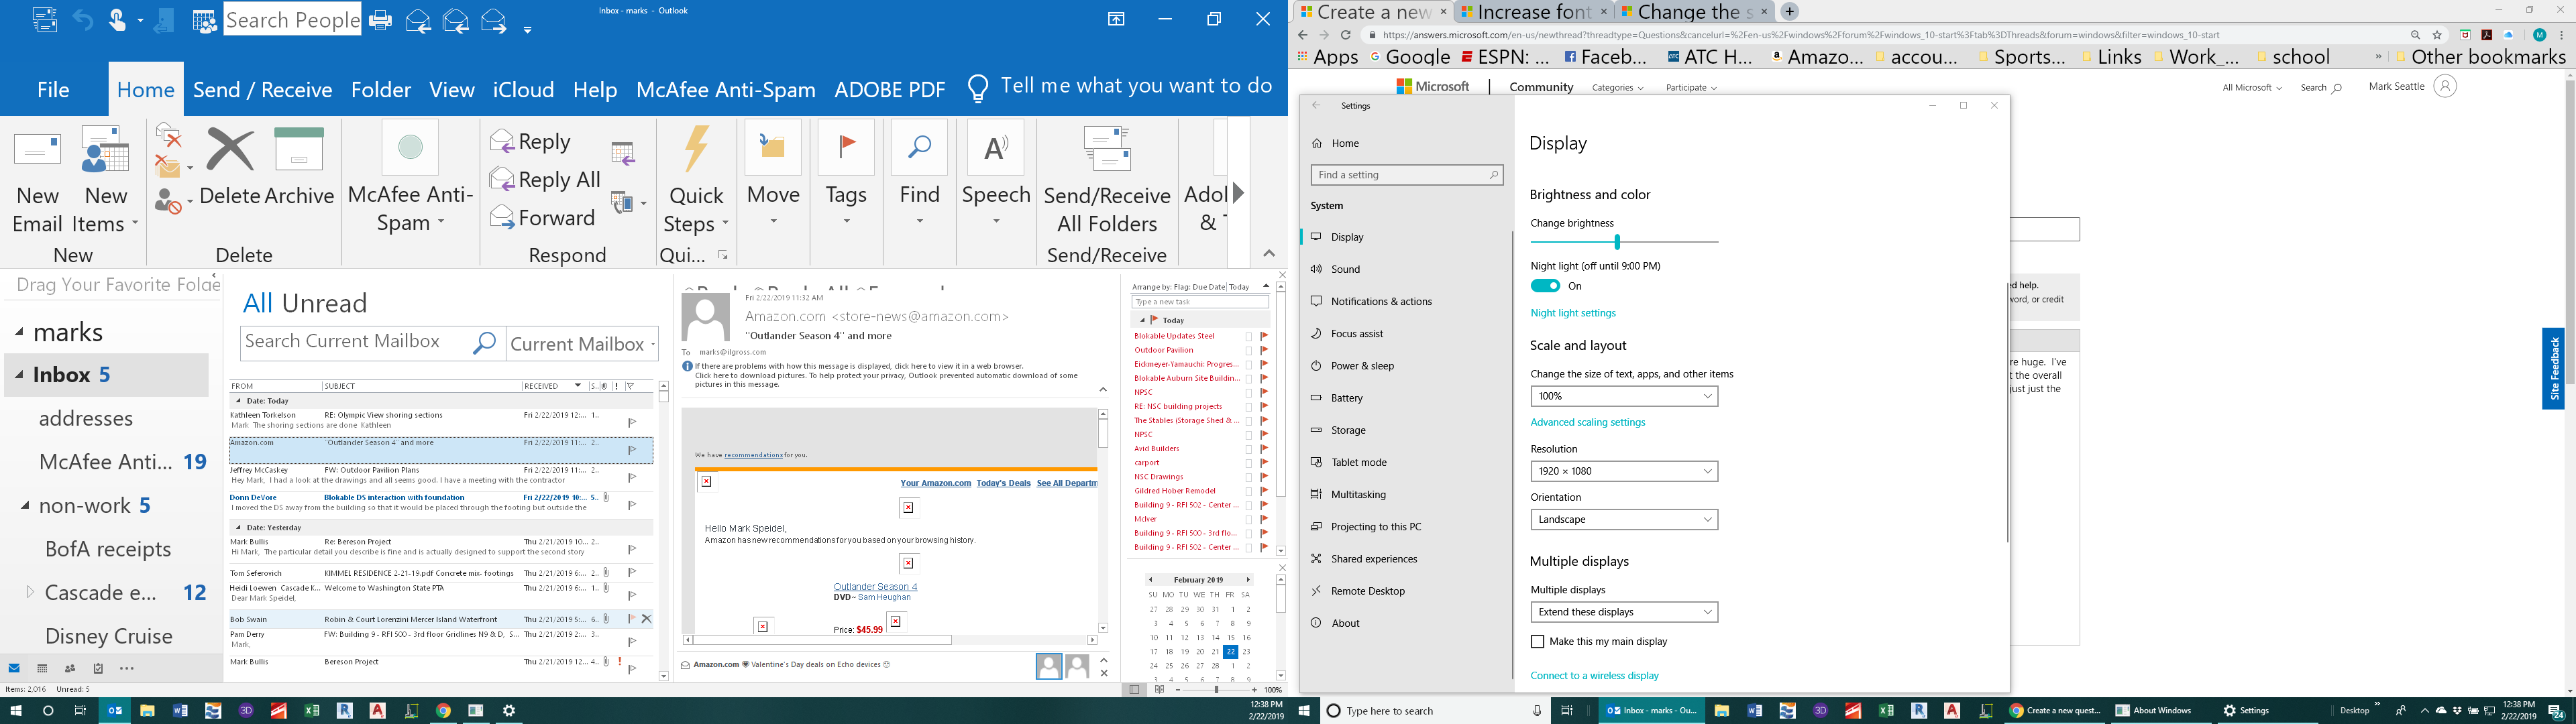Viewport: 2576px width, 724px height.
Task: Open the Folder ribbon tab
Action: tap(381, 90)
